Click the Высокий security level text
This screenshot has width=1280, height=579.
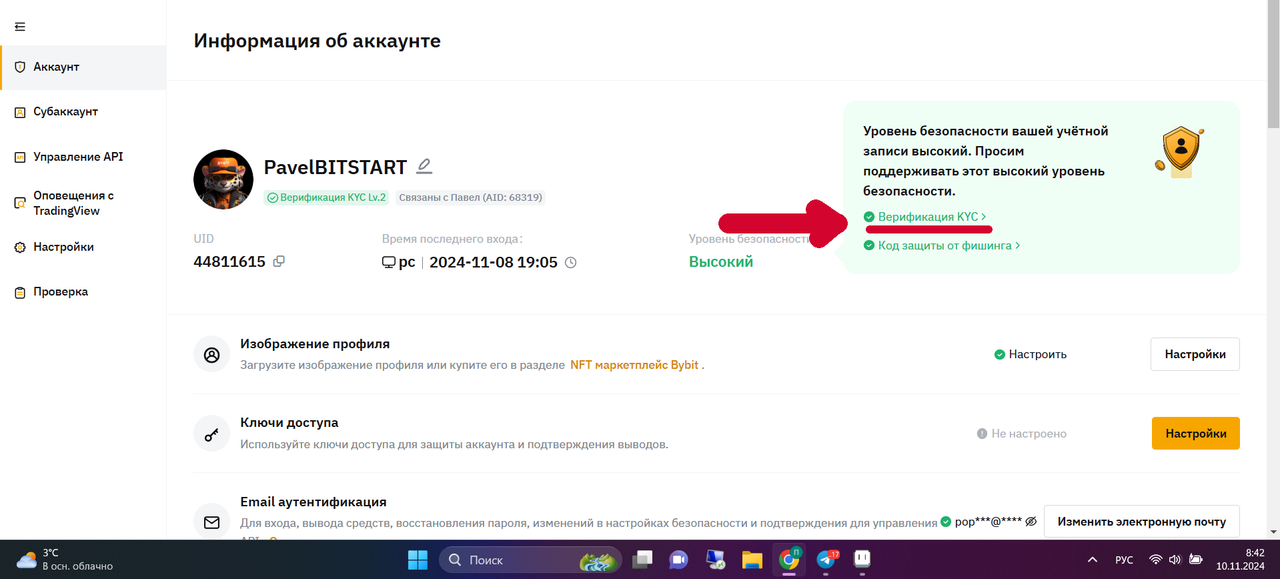tap(721, 262)
